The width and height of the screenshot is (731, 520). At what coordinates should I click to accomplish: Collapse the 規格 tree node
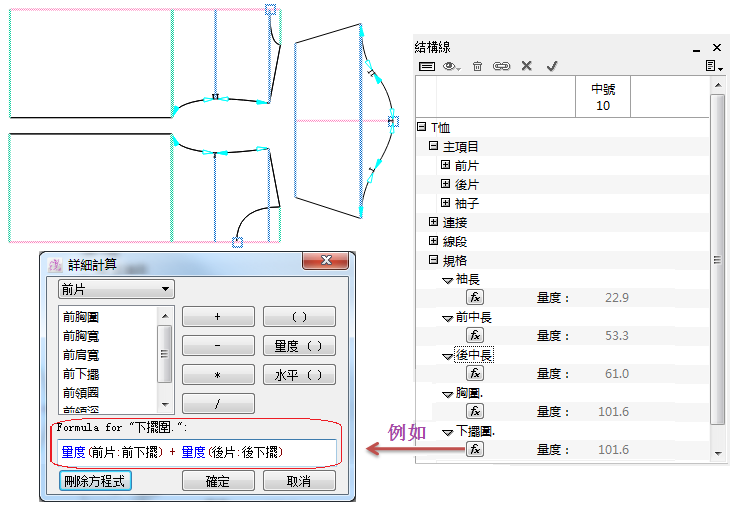tap(434, 260)
